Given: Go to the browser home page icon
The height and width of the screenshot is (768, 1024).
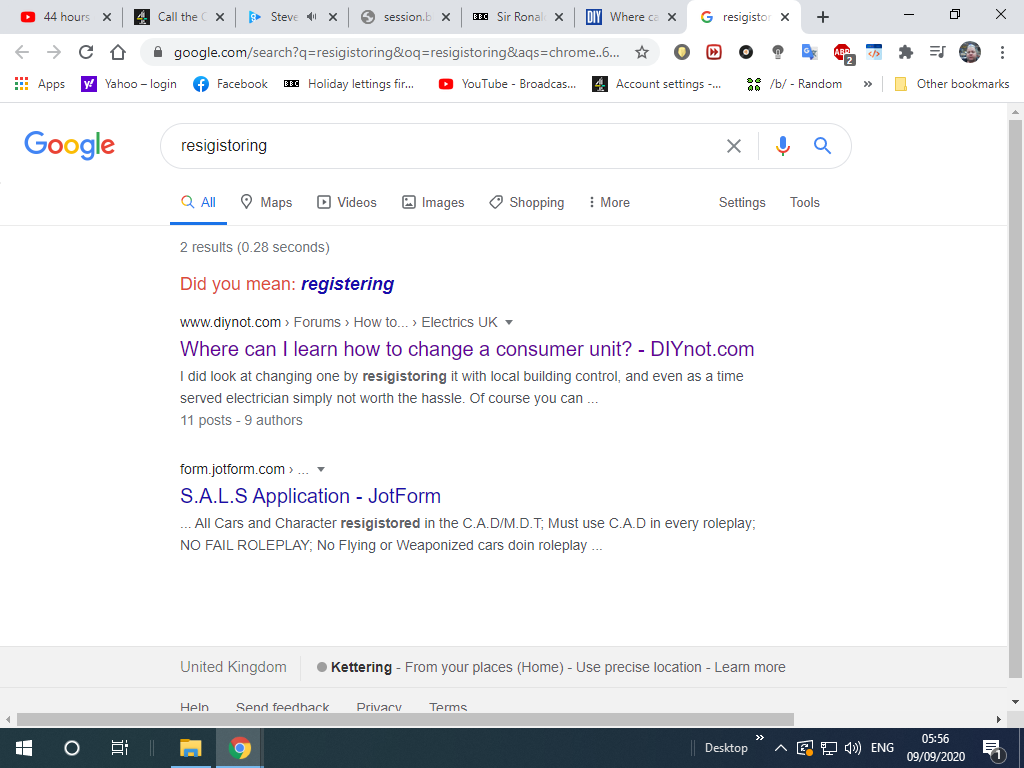Looking at the screenshot, I should 118,52.
